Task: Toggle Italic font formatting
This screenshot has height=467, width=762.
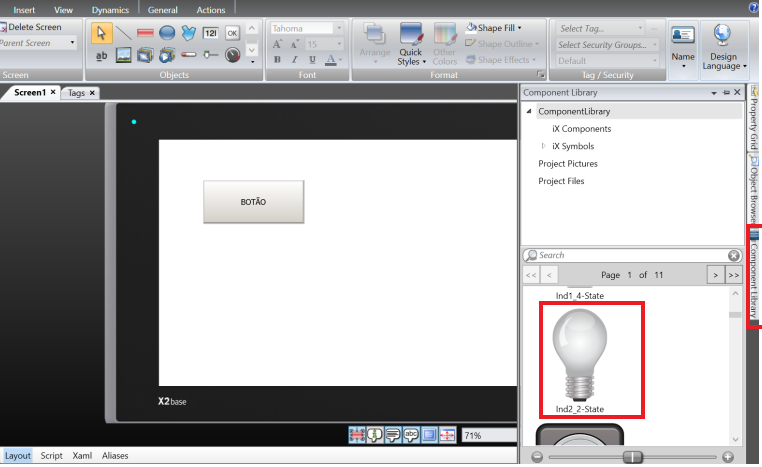Action: point(295,61)
